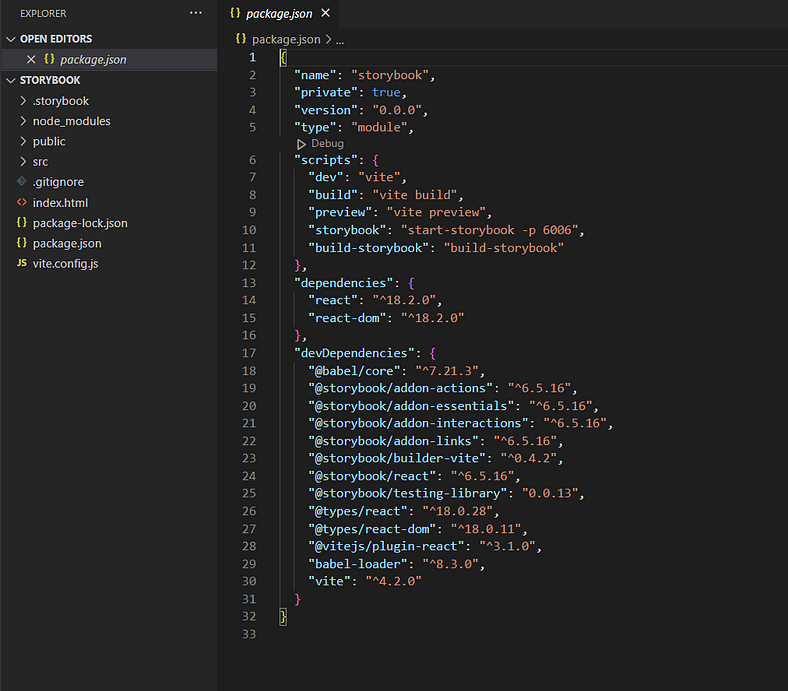Click "@storybook/addon-essentials" key
This screenshot has width=788, height=691.
tap(411, 406)
